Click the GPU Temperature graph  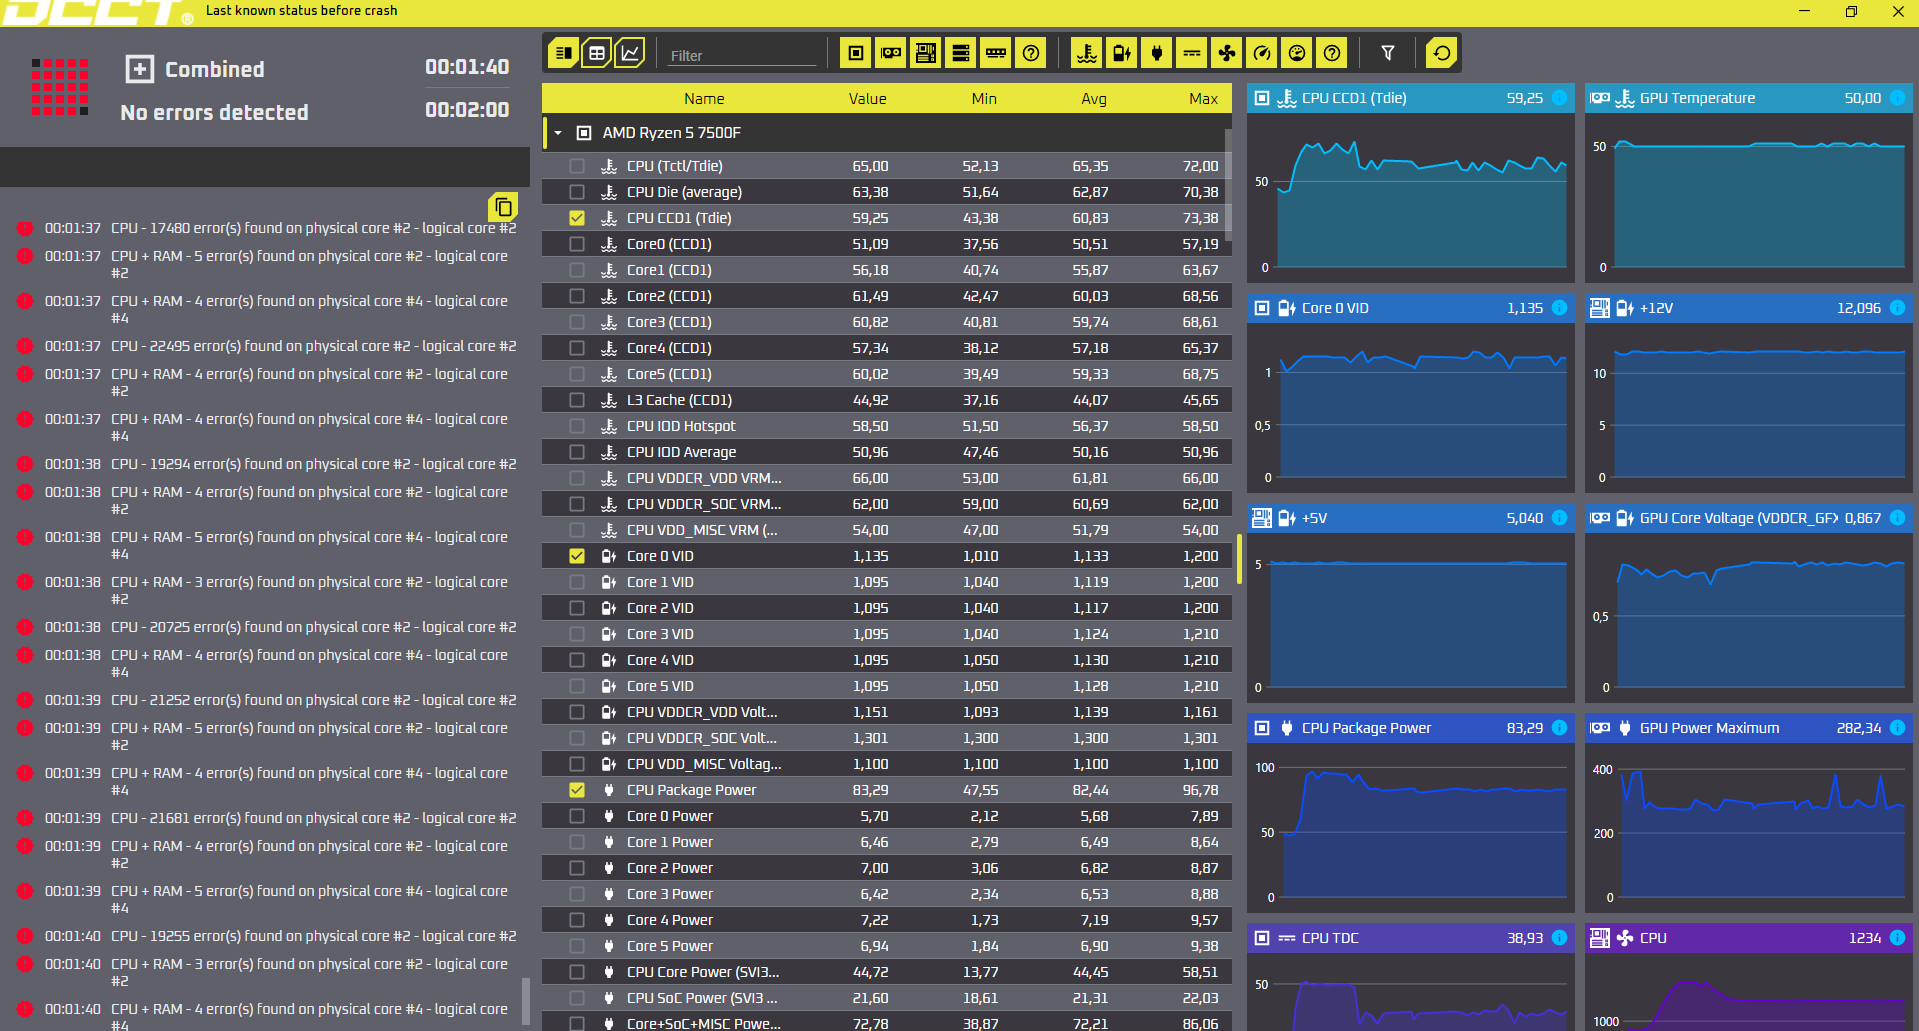[x=1749, y=197]
